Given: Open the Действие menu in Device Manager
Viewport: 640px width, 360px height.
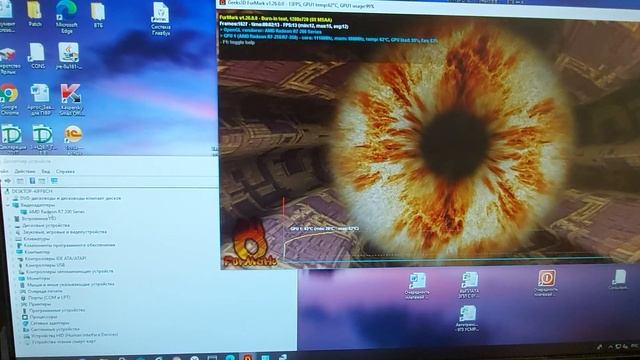Looking at the screenshot, I should tap(25, 171).
